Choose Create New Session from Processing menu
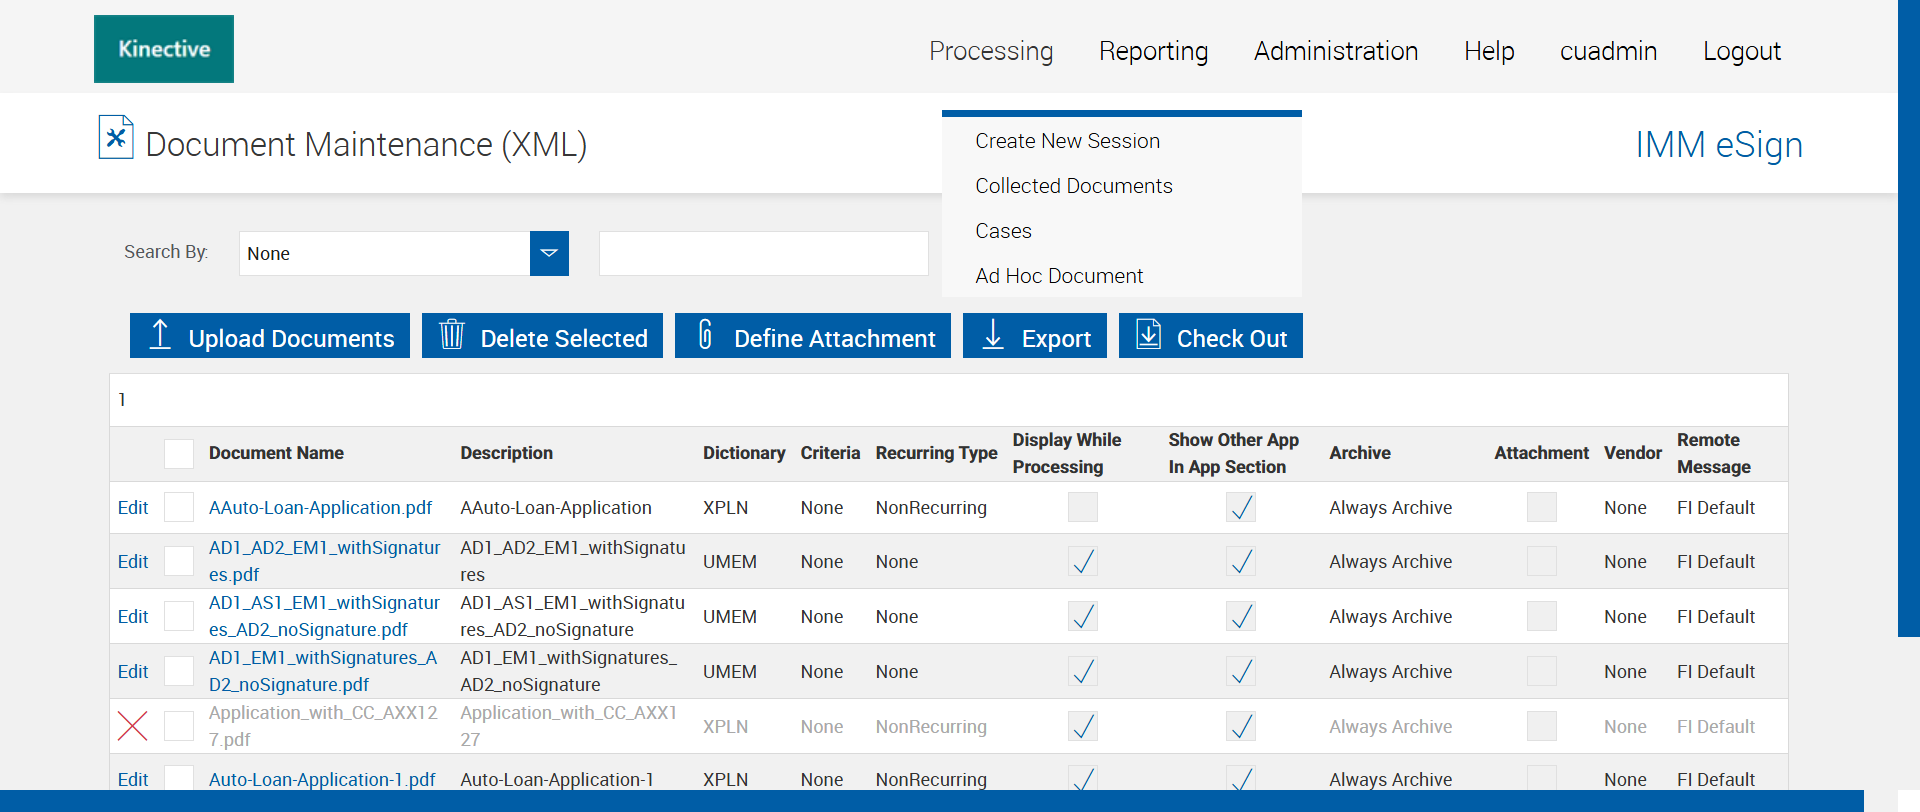 coord(1067,141)
